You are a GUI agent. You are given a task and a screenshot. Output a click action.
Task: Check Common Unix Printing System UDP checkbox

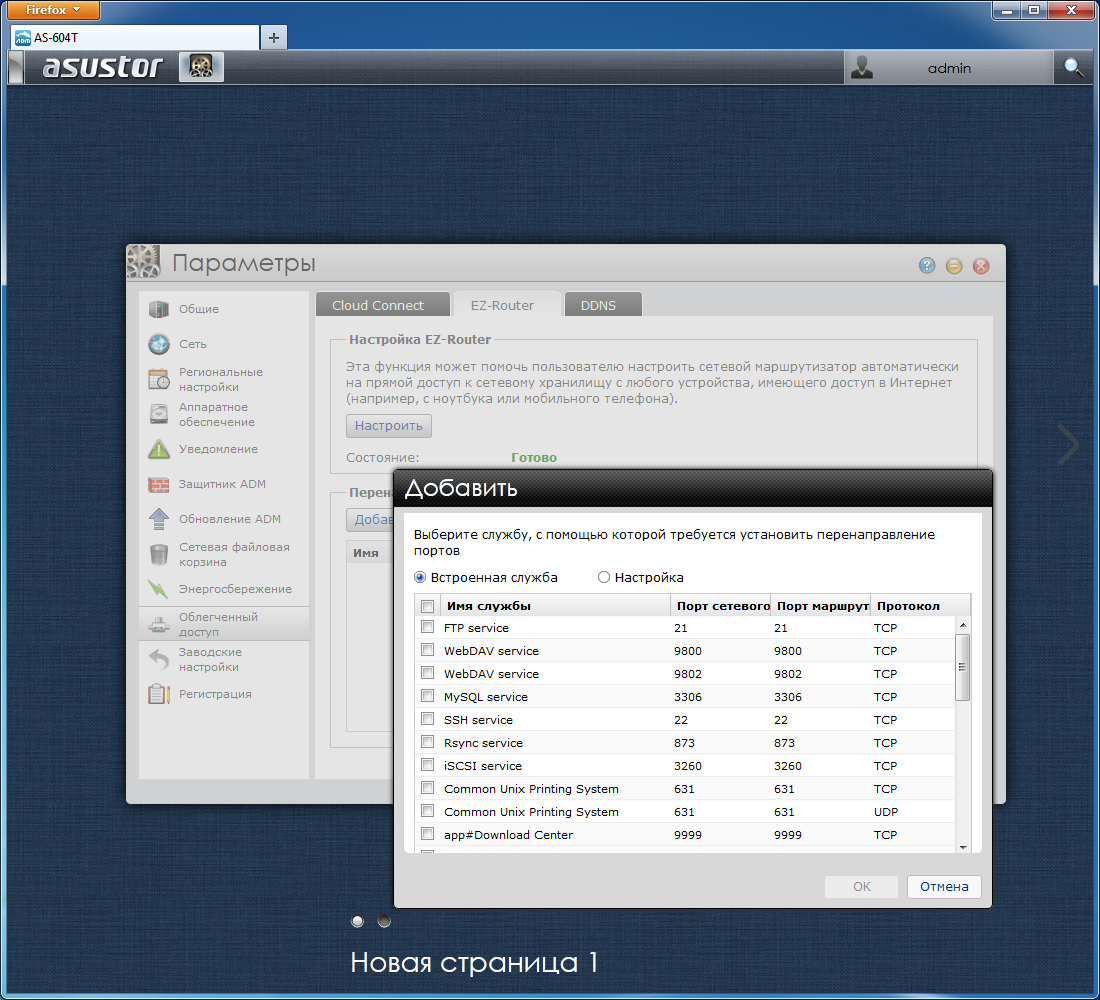[x=427, y=811]
